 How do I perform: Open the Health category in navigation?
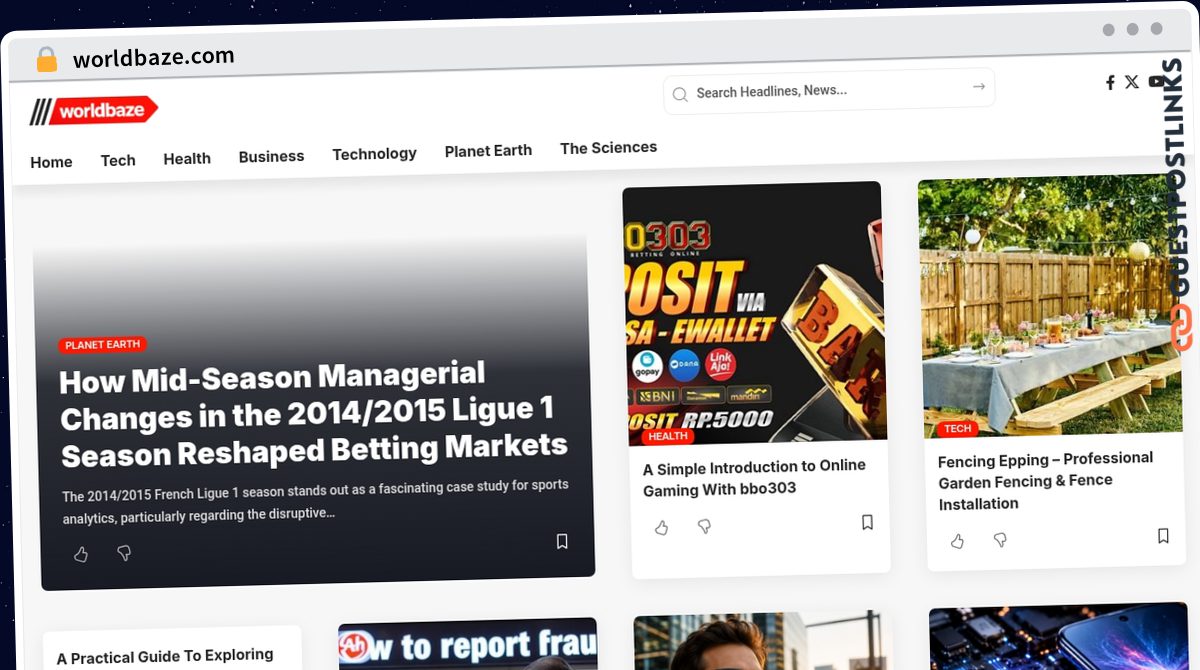tap(187, 158)
